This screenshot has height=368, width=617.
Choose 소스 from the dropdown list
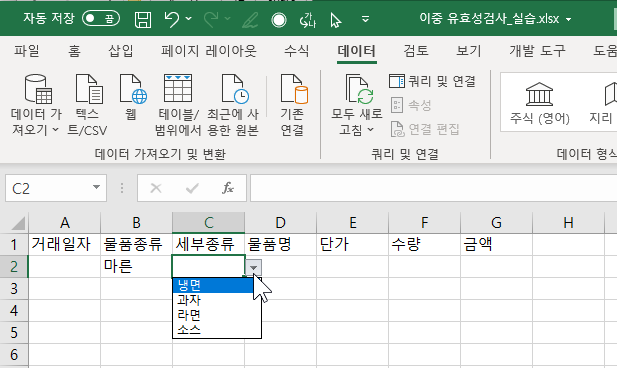pos(217,330)
